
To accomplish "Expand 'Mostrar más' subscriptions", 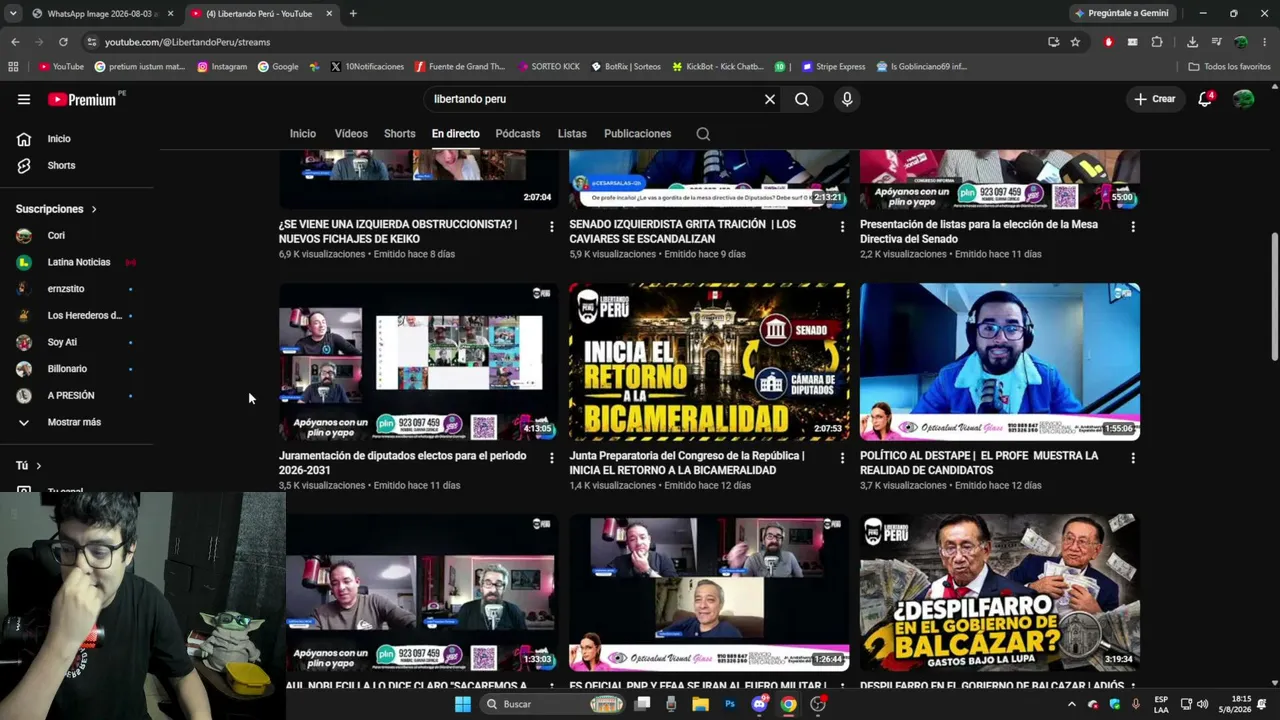I will click(76, 422).
